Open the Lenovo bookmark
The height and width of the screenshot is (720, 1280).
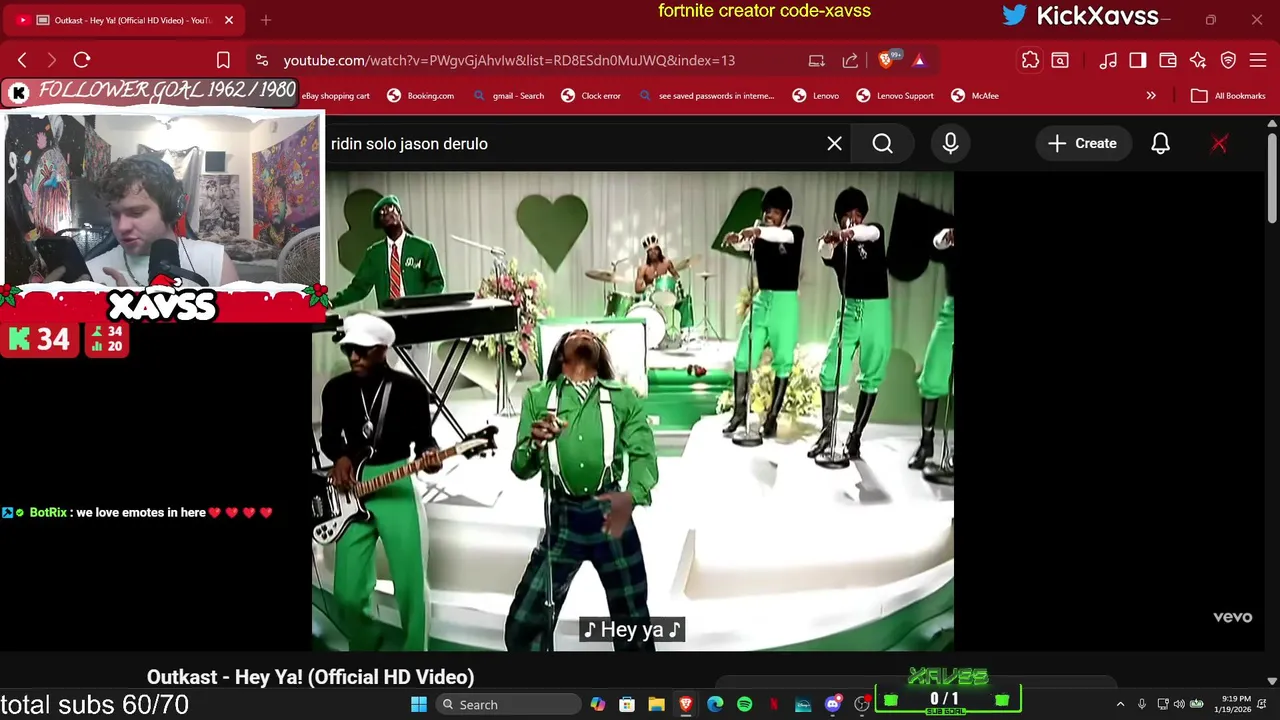[x=816, y=95]
